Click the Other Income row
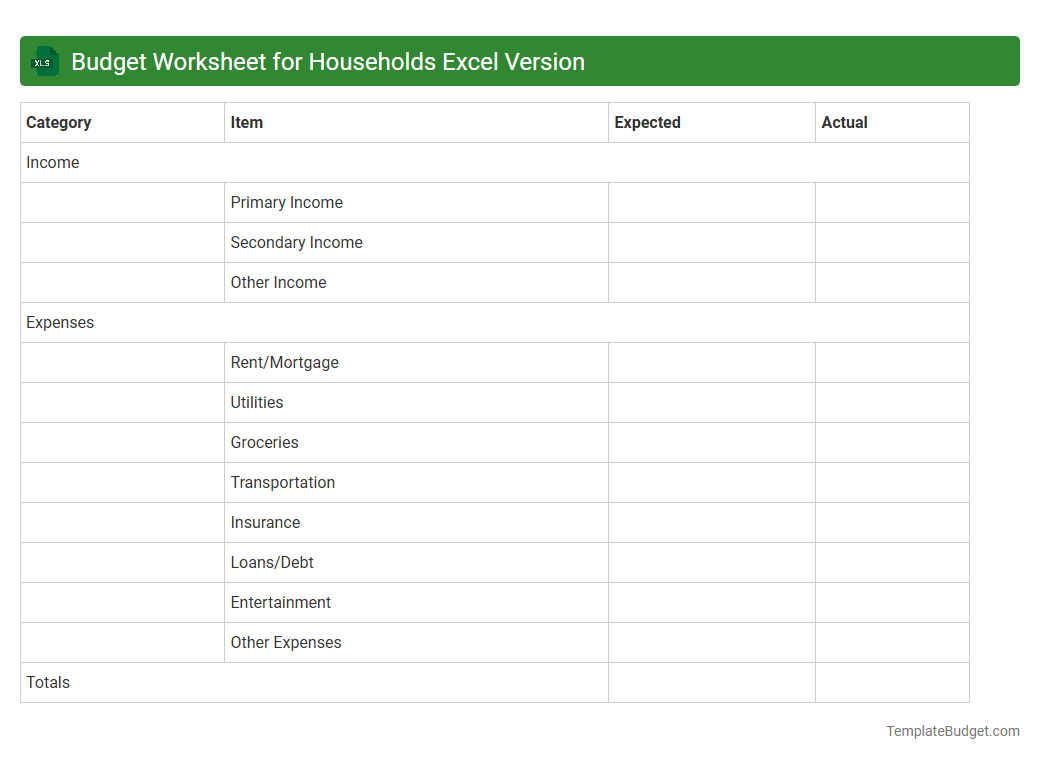Image resolution: width=1040 pixels, height=760 pixels. [x=278, y=282]
